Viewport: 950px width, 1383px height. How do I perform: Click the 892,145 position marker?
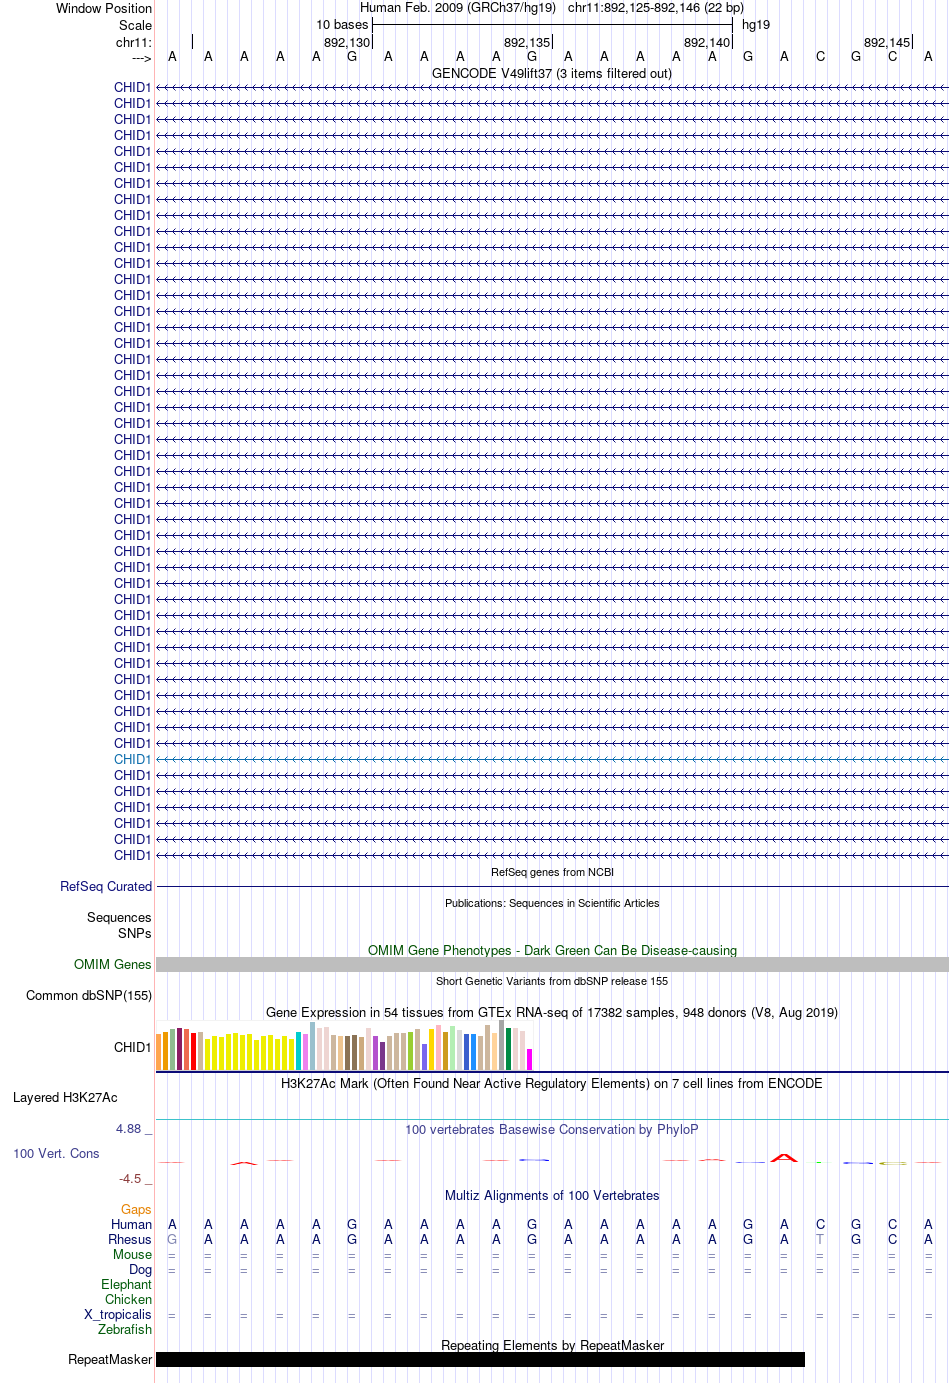[x=887, y=42]
